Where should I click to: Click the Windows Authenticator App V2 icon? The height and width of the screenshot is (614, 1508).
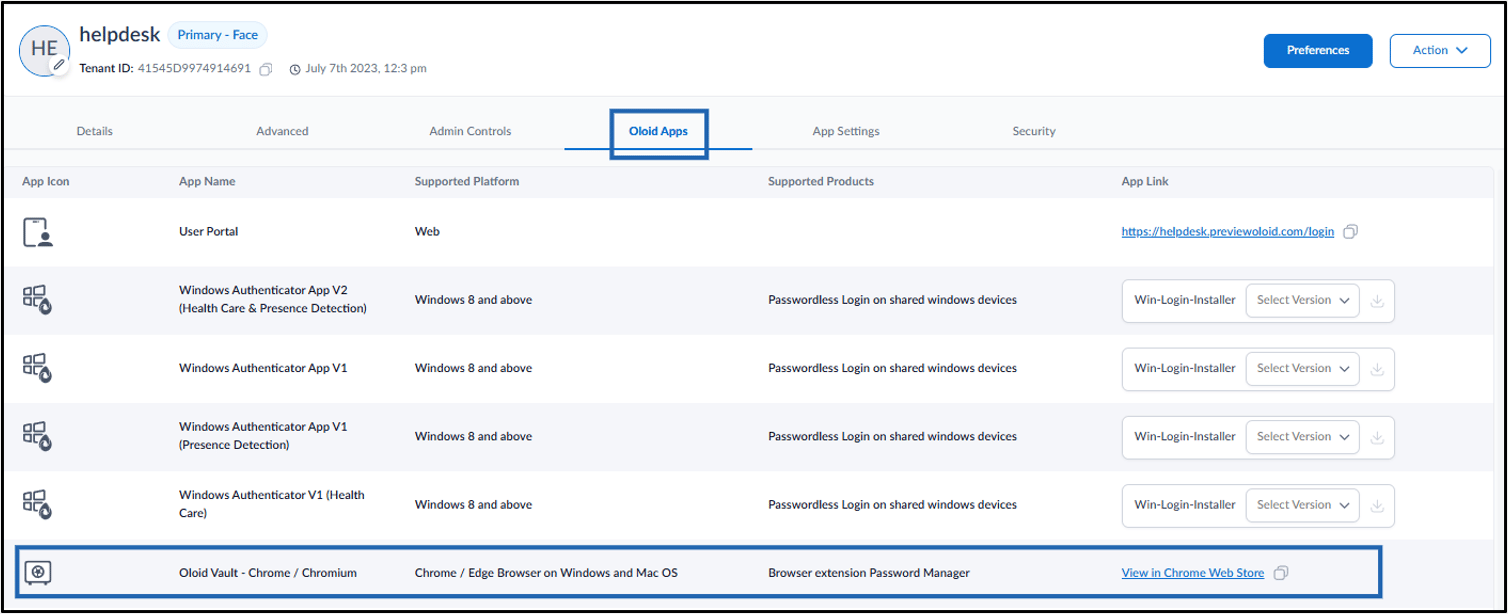click(38, 300)
